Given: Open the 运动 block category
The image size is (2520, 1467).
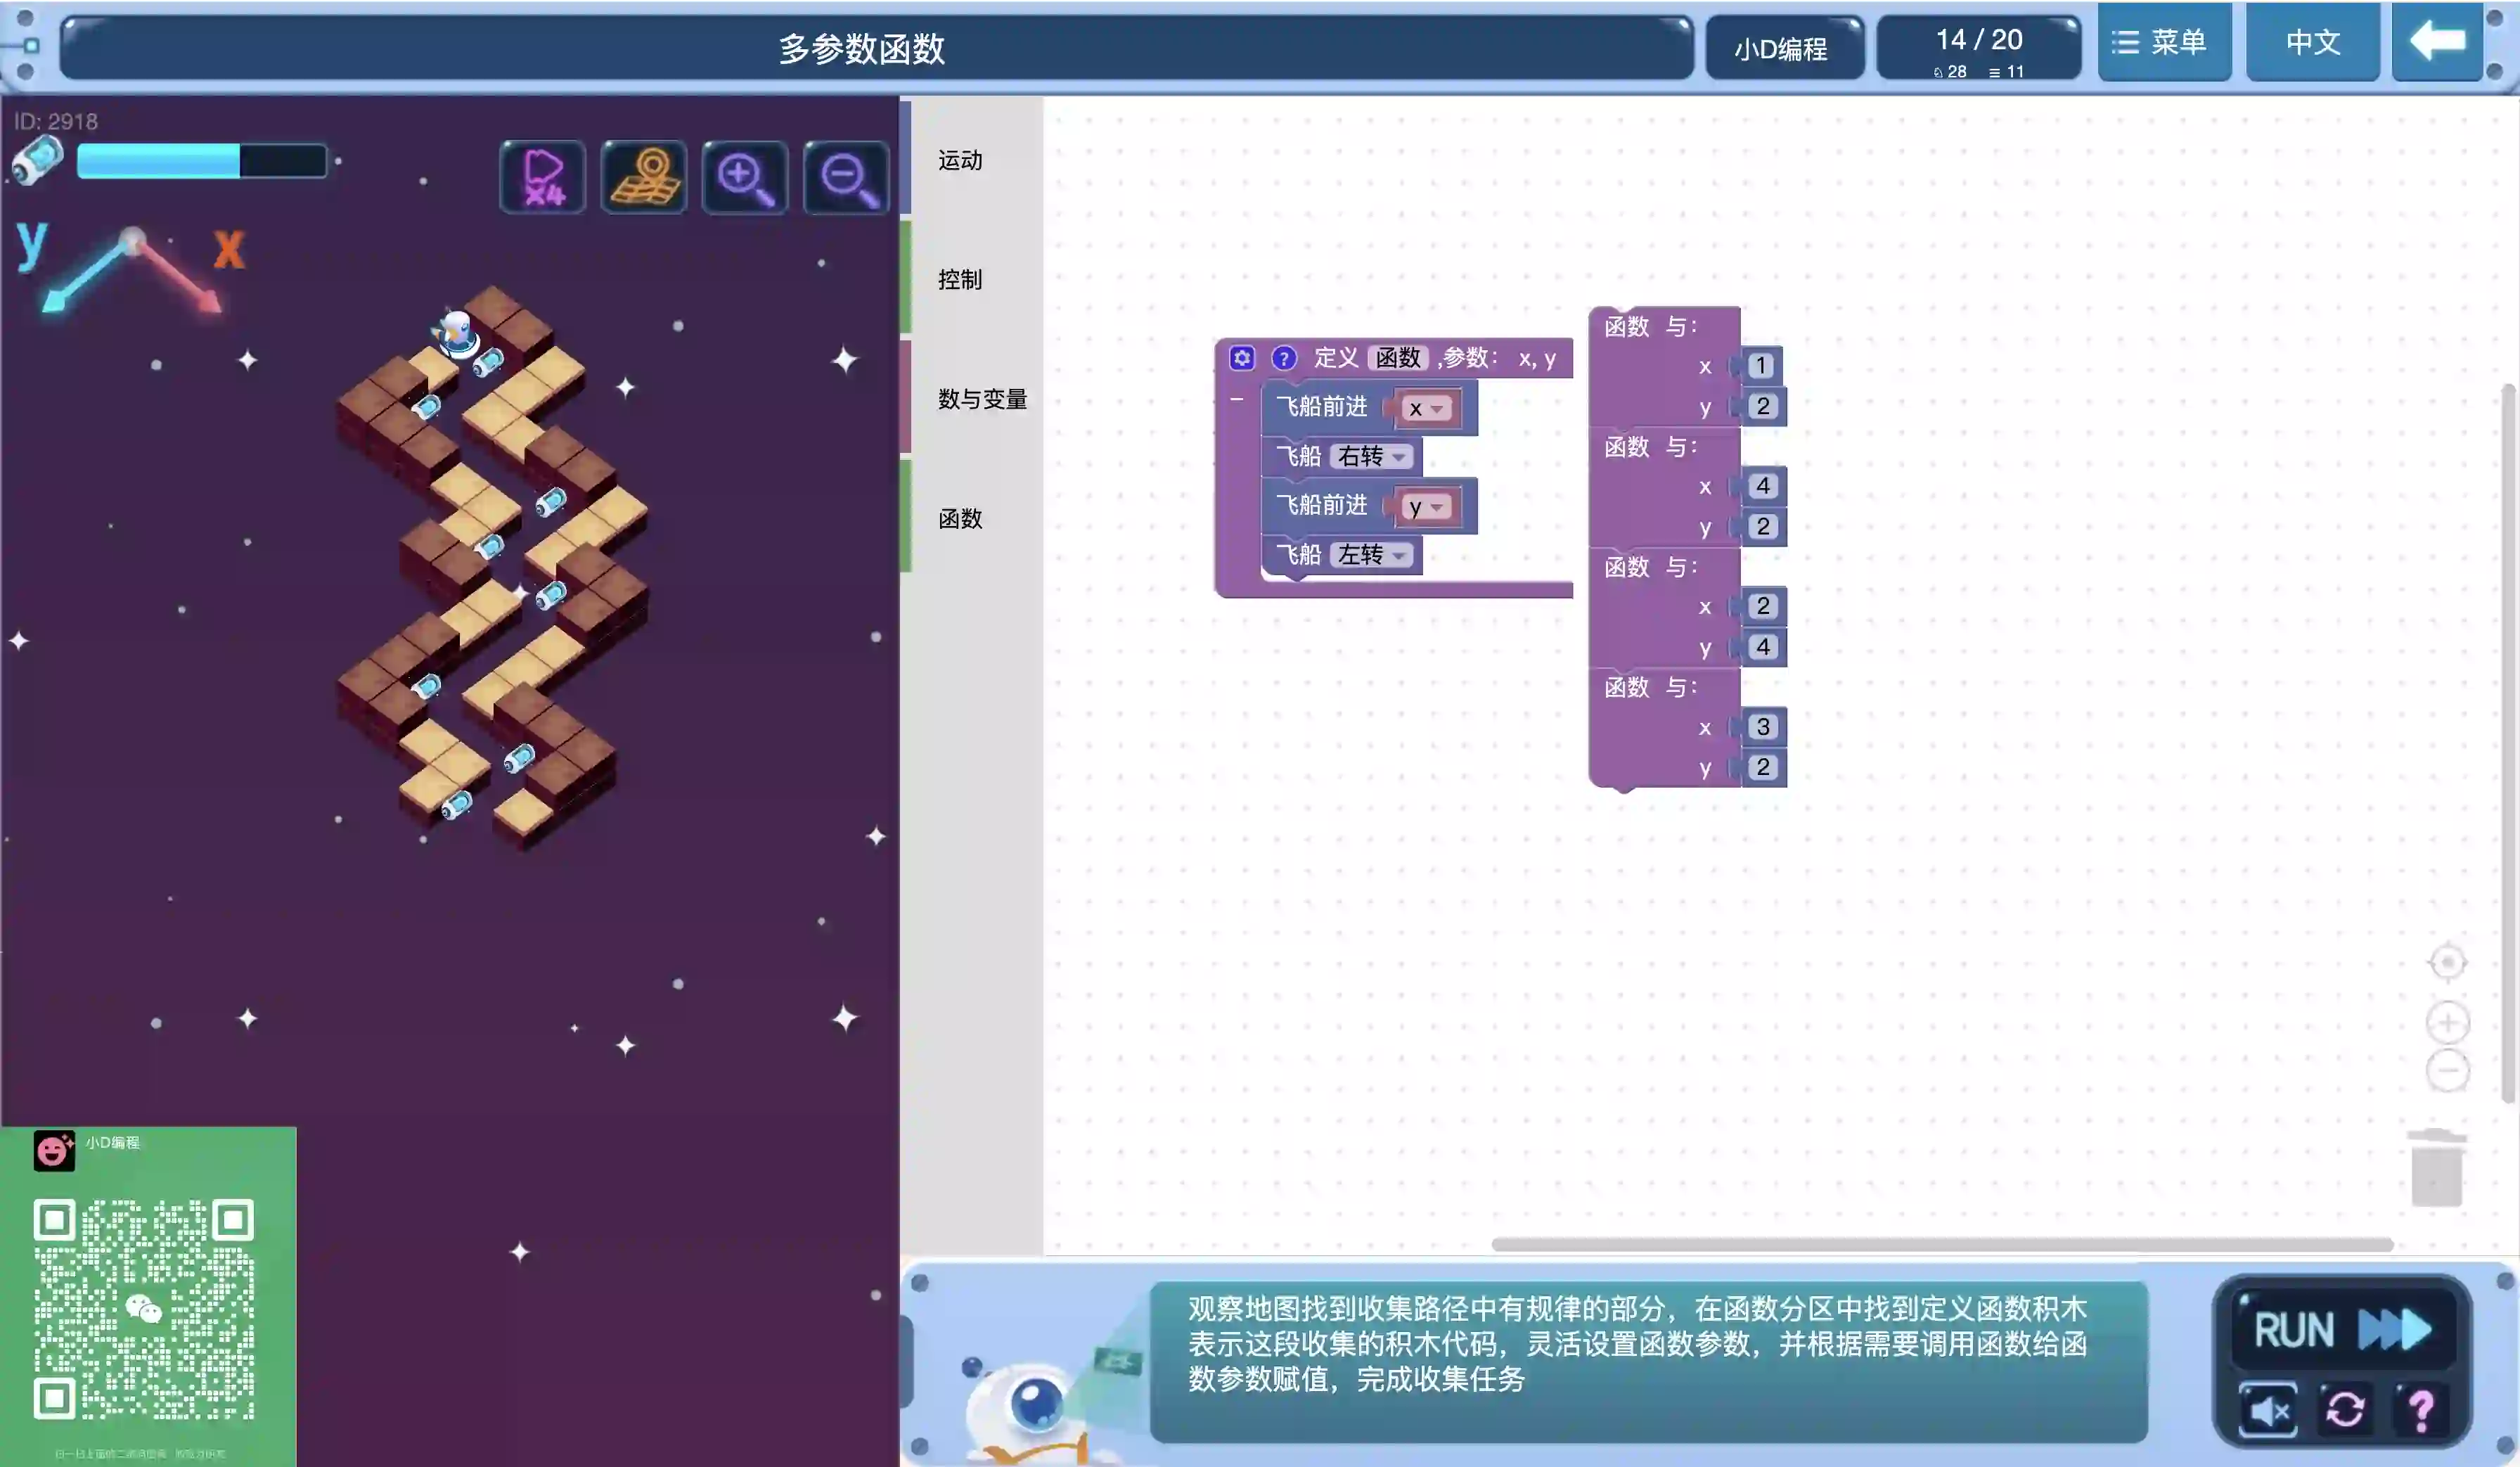Looking at the screenshot, I should [960, 160].
